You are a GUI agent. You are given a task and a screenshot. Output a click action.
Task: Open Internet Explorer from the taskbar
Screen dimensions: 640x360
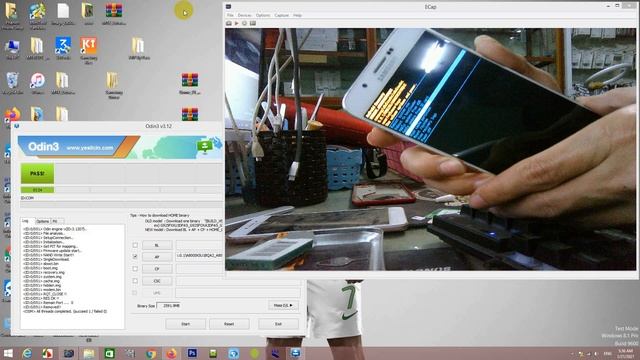27,353
